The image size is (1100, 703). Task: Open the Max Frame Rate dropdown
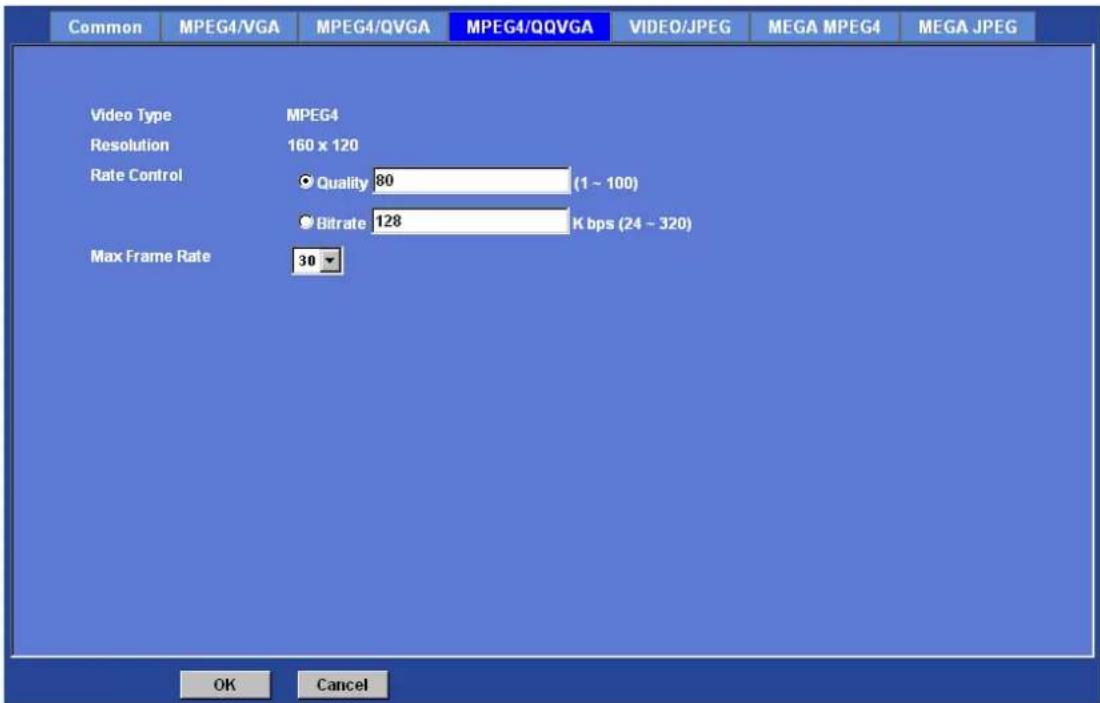[x=317, y=261]
